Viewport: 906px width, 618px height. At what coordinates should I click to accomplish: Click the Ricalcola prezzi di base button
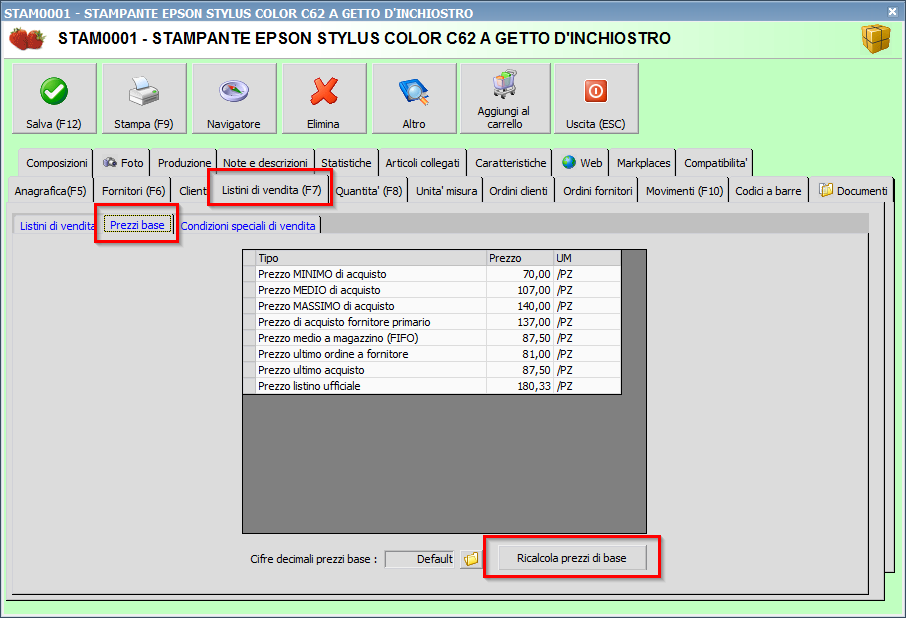pos(571,558)
